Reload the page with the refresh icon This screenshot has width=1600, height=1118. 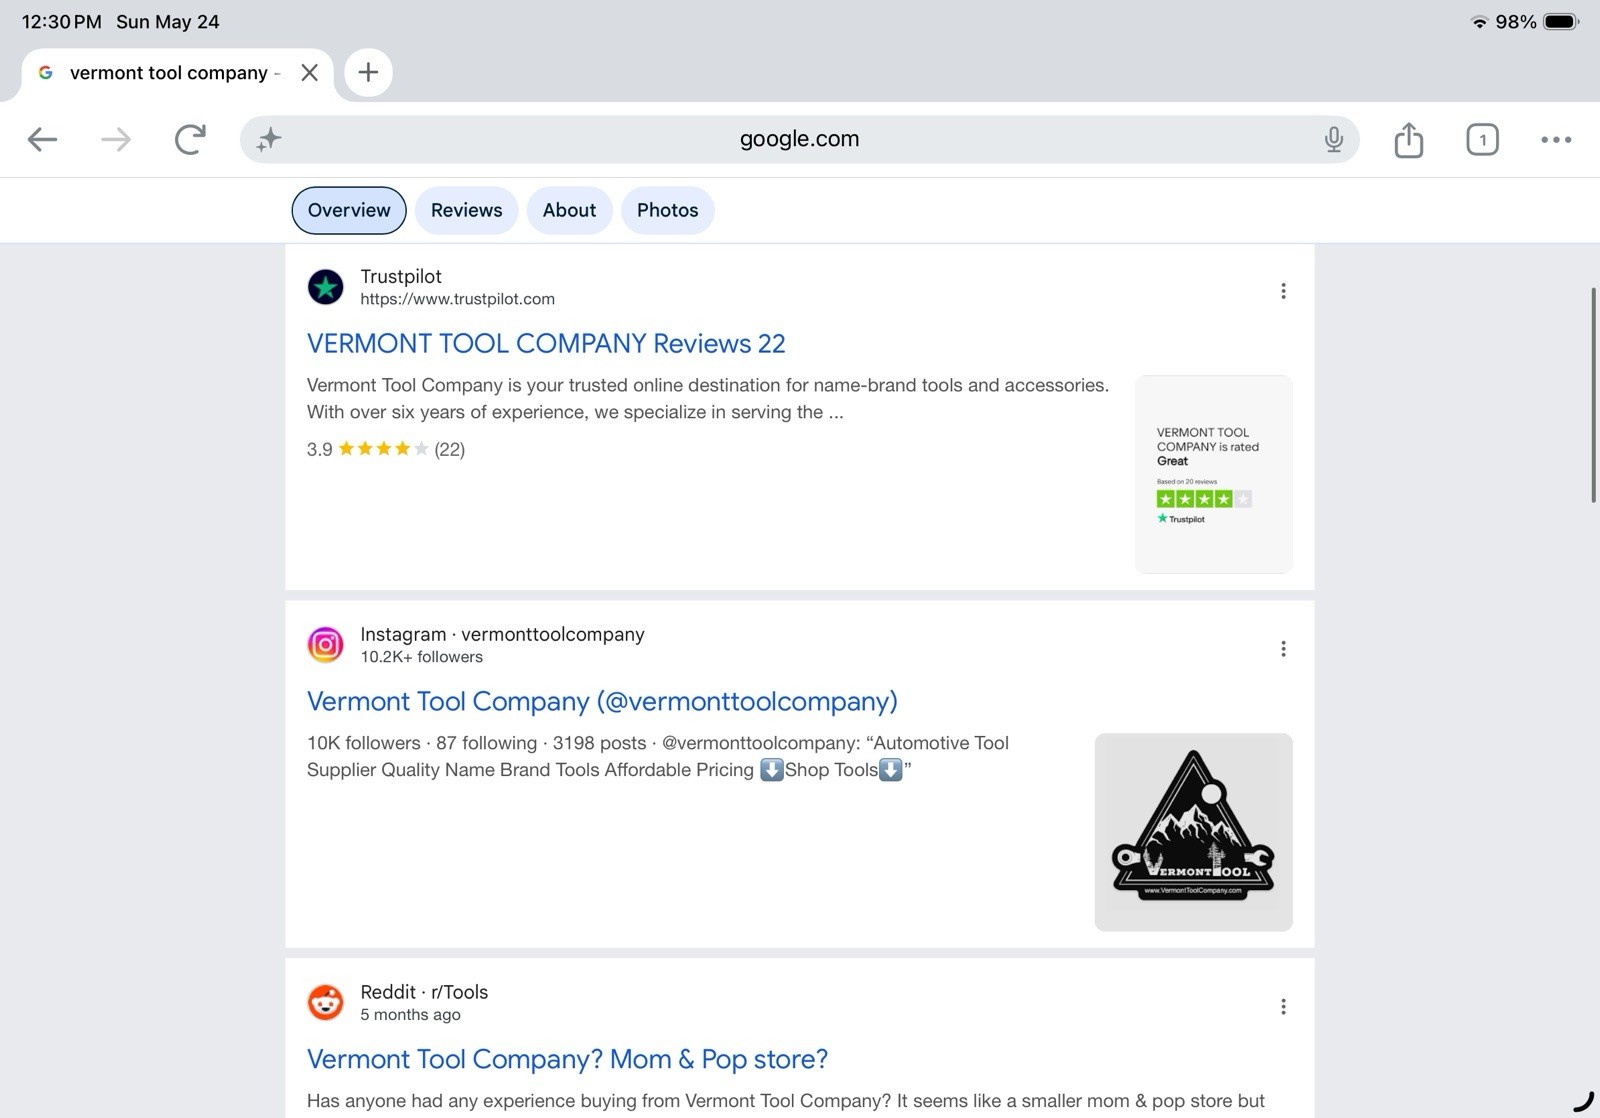190,139
